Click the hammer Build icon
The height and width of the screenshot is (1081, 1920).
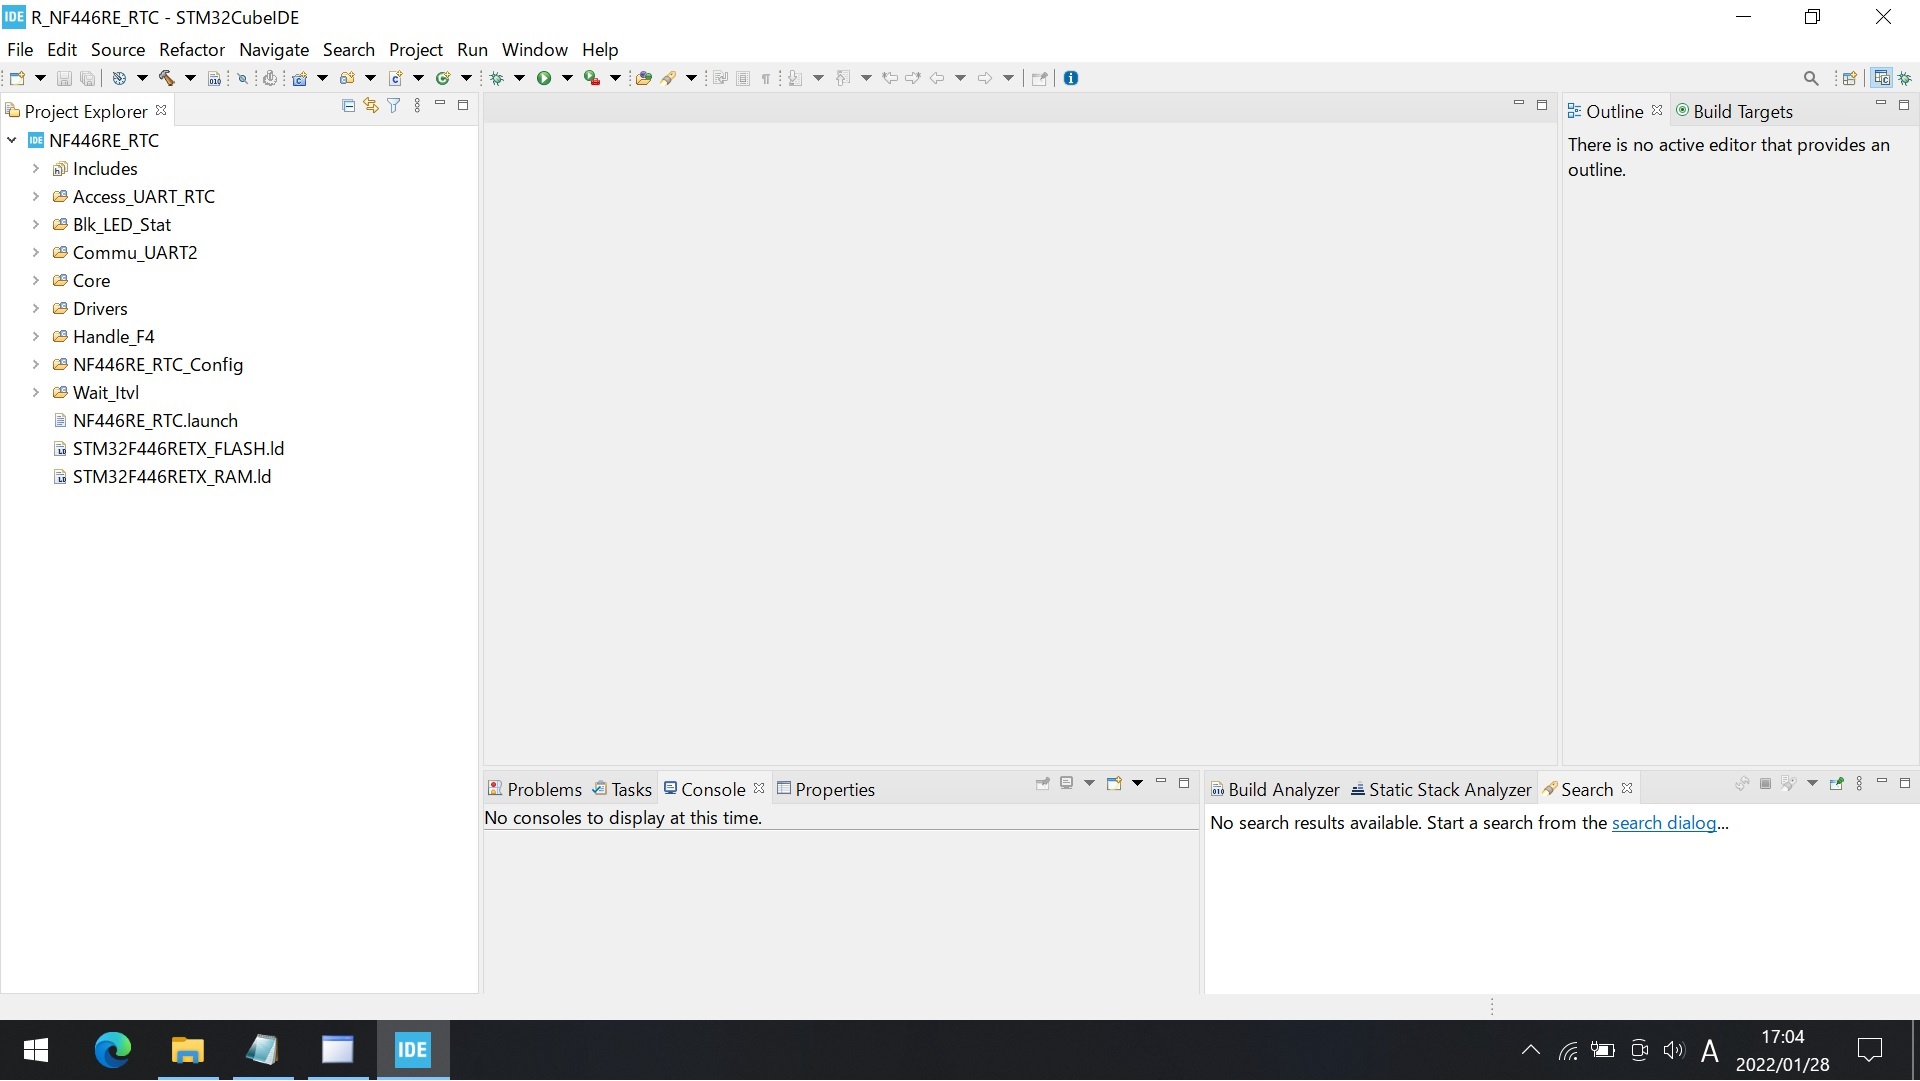(166, 78)
